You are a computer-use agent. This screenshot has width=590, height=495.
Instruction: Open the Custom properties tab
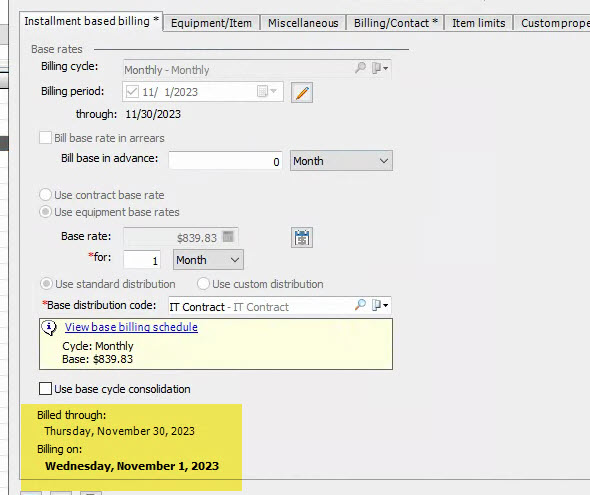click(x=552, y=23)
